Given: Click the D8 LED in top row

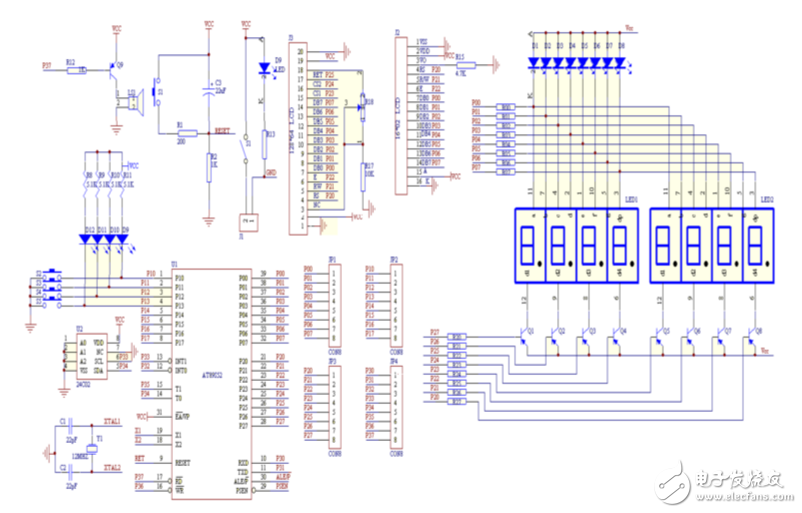Looking at the screenshot, I should (620, 61).
